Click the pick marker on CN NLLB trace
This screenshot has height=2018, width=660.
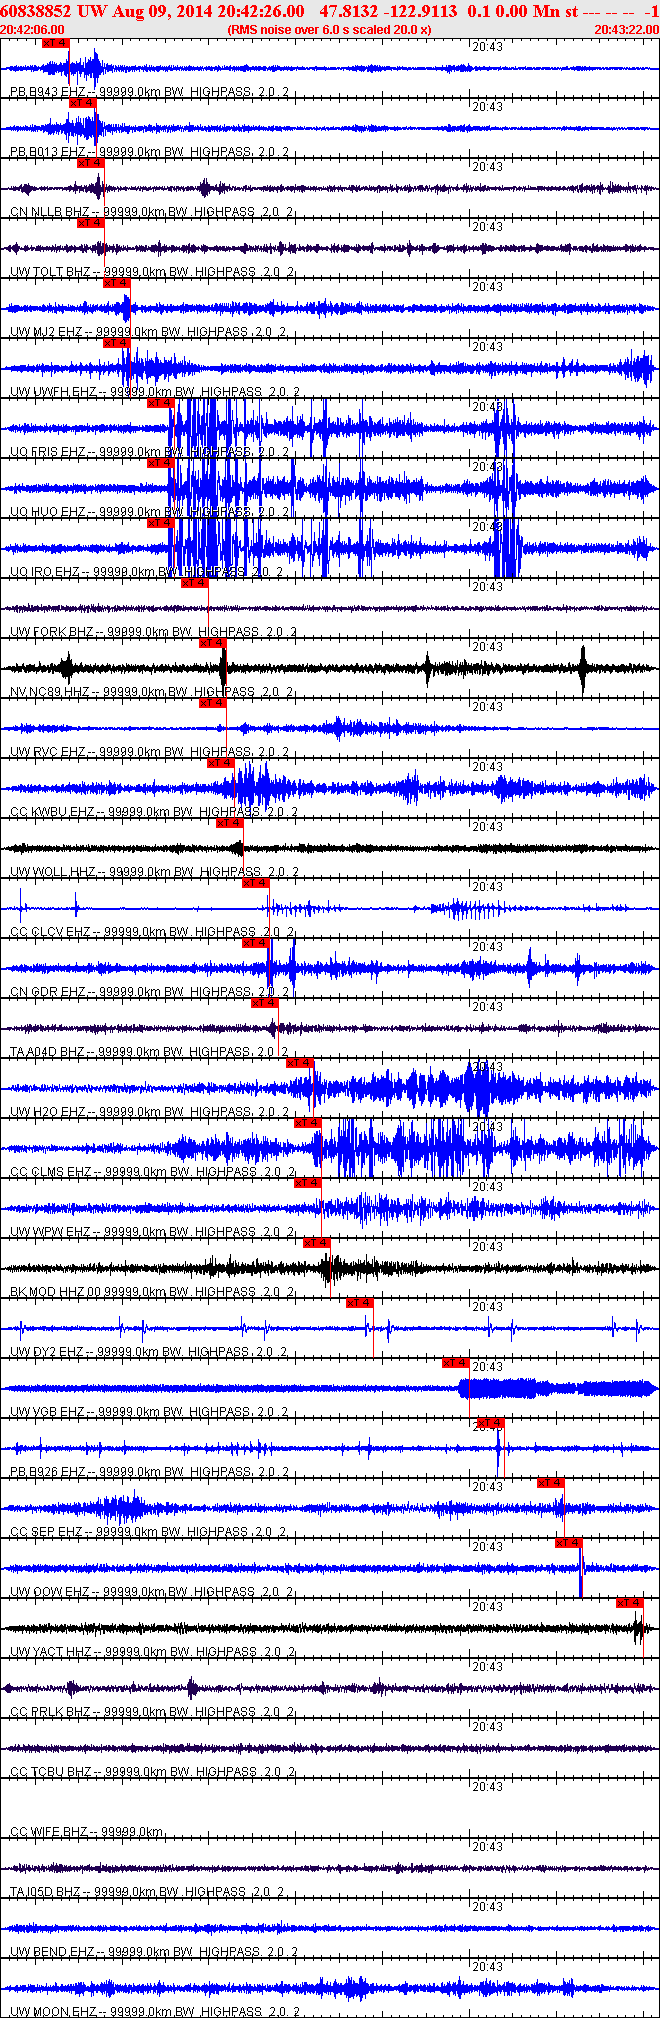pos(91,163)
